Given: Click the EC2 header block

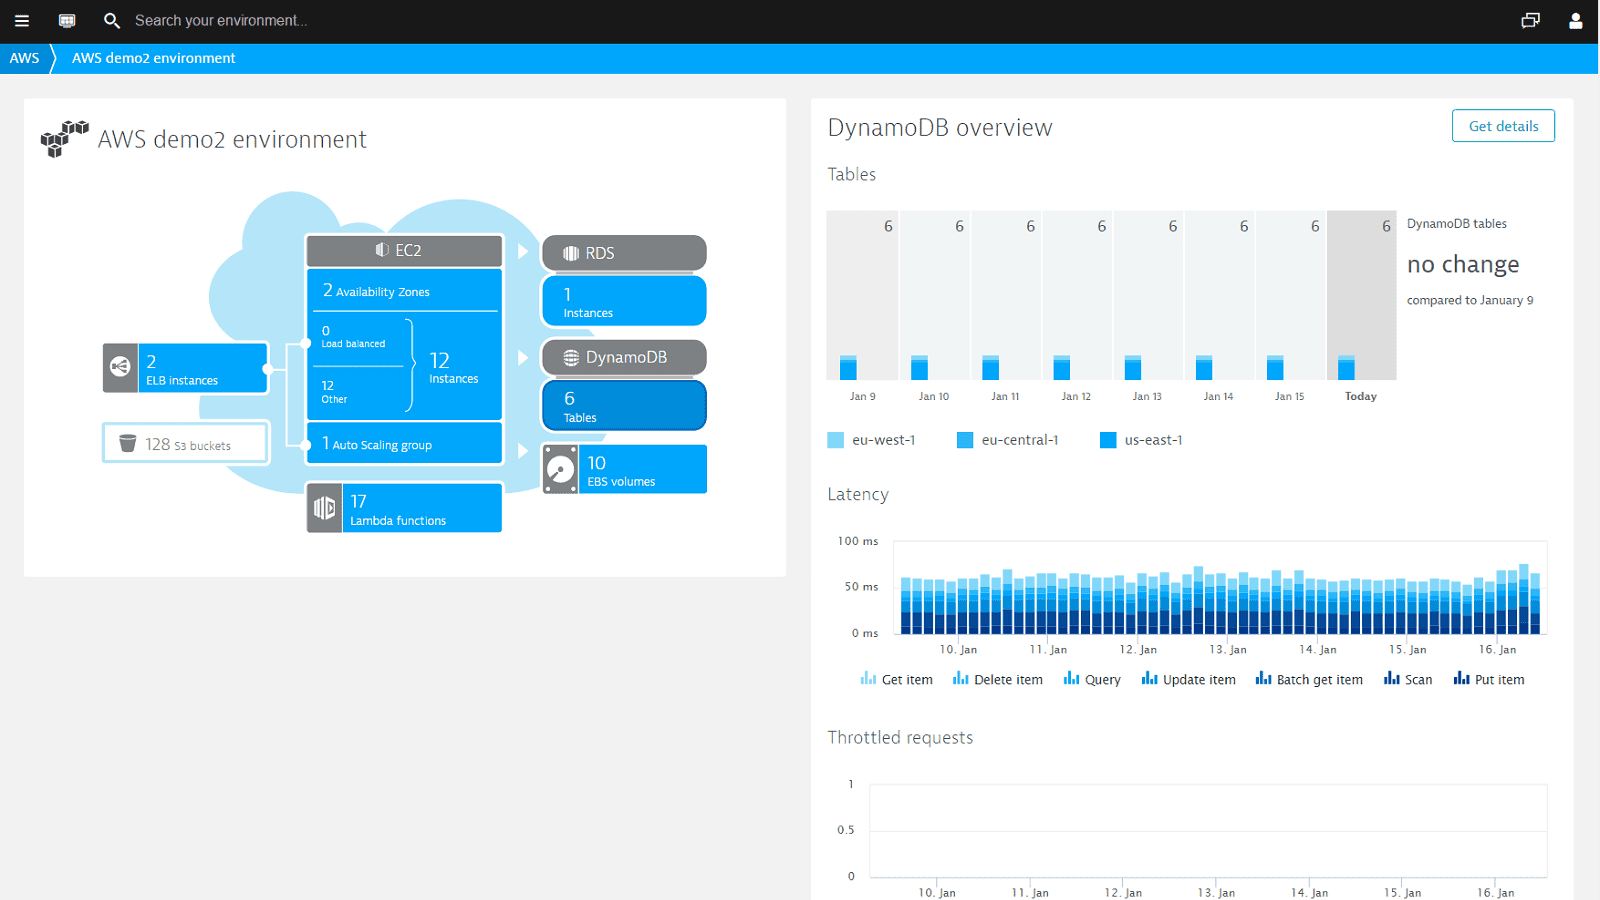Looking at the screenshot, I should (404, 250).
